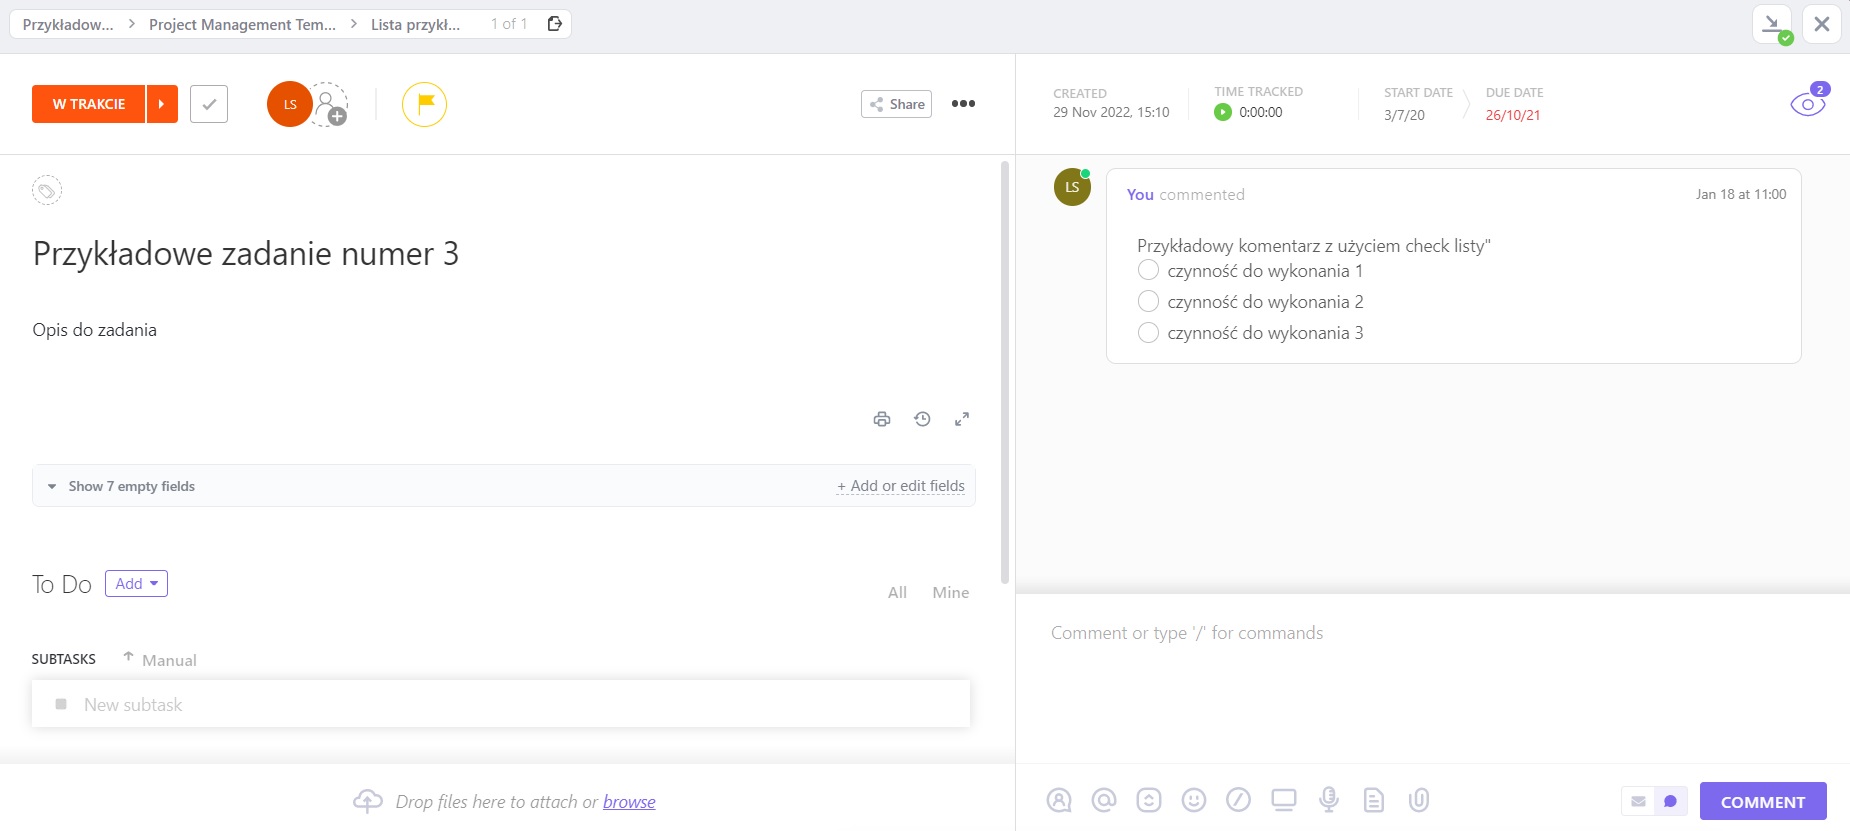This screenshot has width=1850, height=831.
Task: Click the Share button
Action: click(896, 104)
